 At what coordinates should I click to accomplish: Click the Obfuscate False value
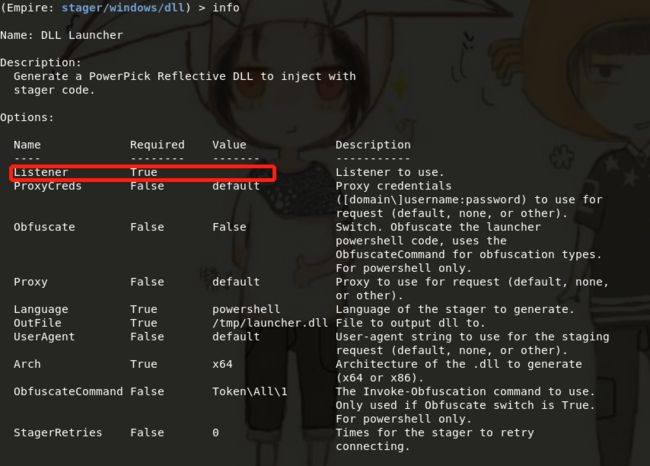point(229,227)
